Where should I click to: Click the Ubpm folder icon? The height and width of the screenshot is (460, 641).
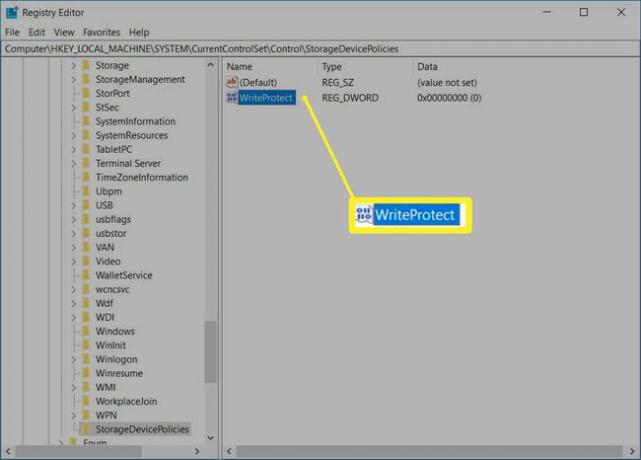coord(86,191)
